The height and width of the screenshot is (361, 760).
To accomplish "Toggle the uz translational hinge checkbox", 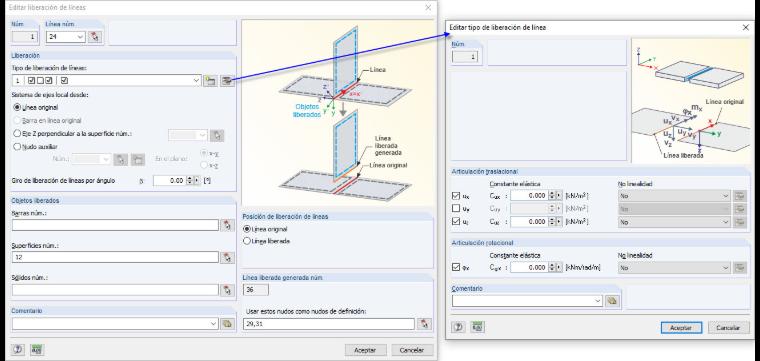I will (x=456, y=221).
